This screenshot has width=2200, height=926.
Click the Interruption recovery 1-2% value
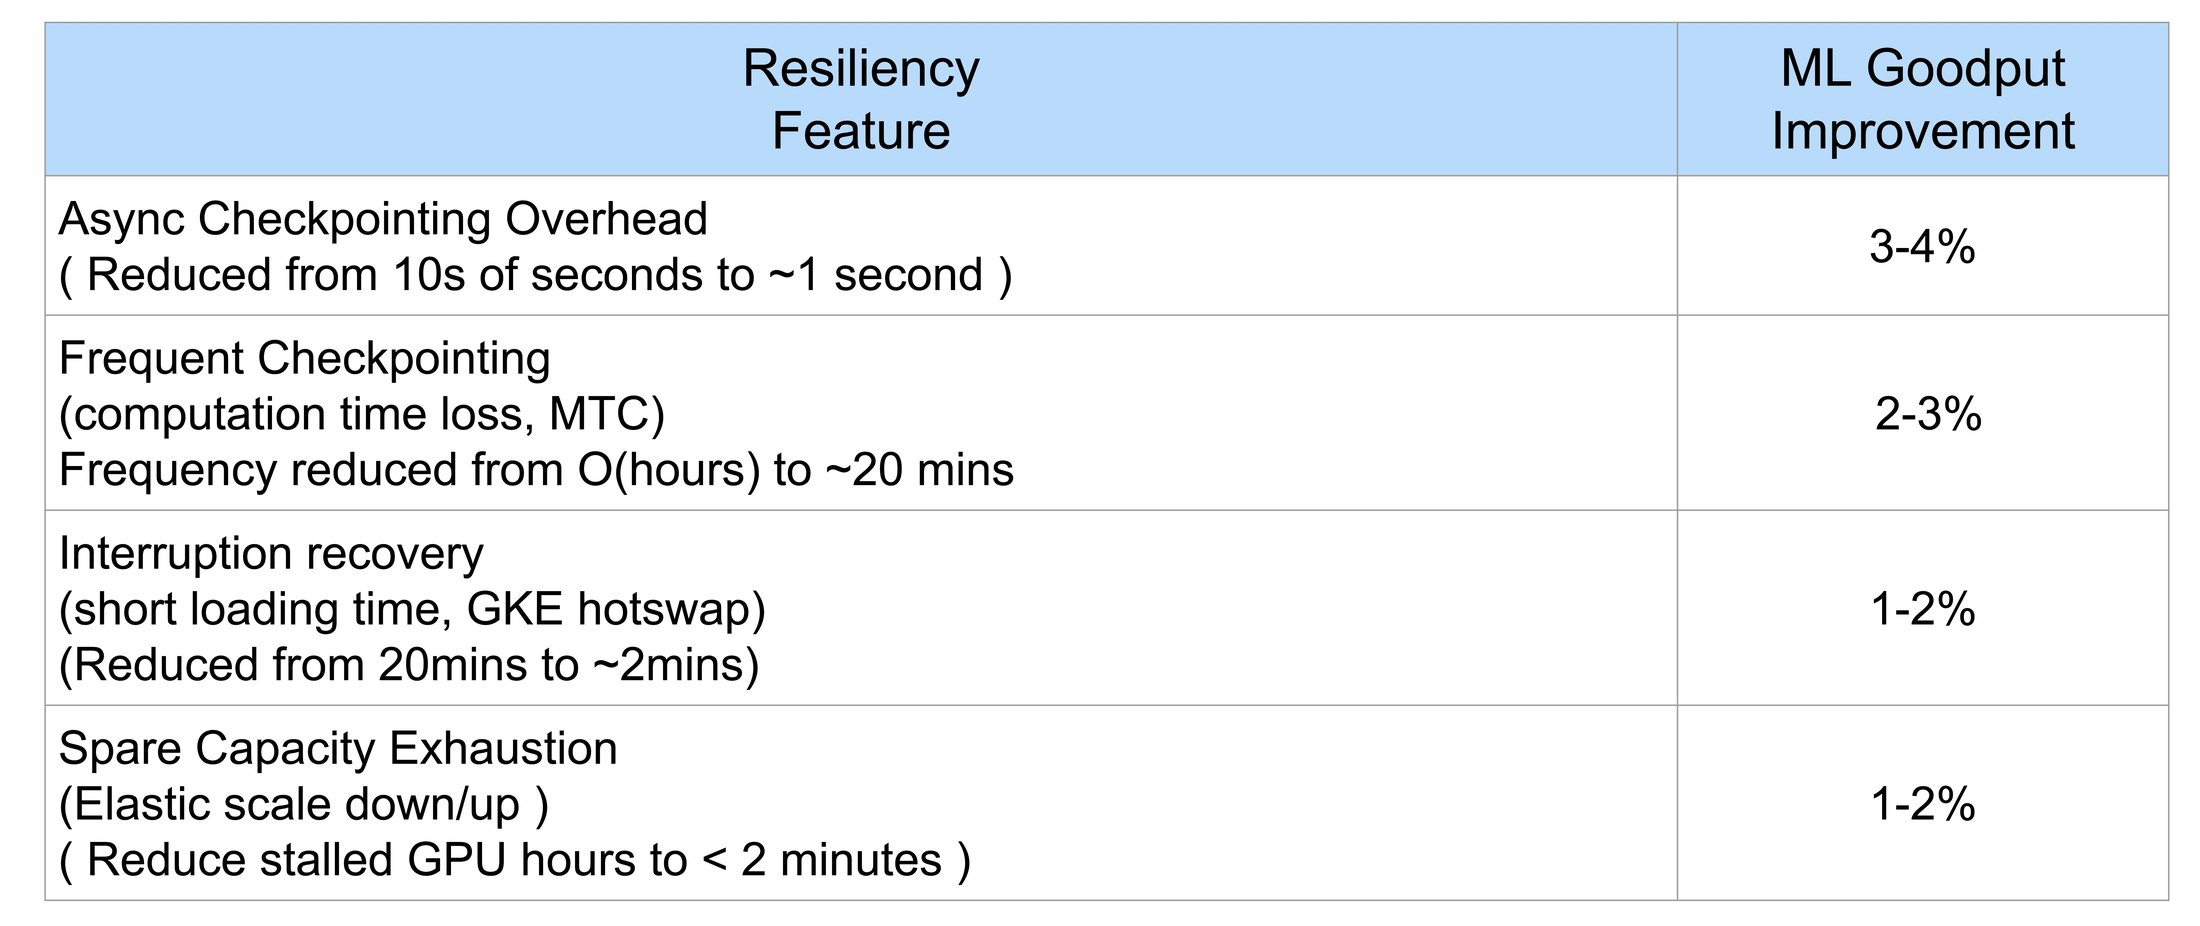1923,609
